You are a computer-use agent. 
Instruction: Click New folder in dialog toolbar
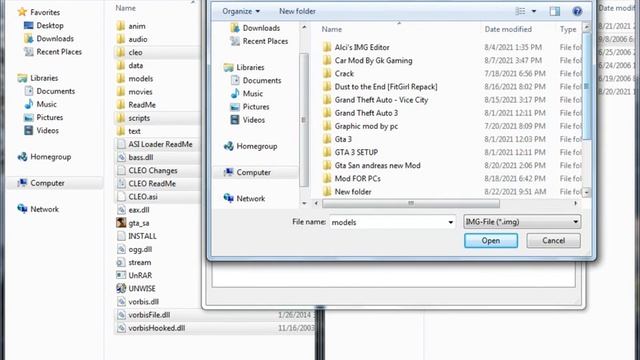pyautogui.click(x=297, y=11)
